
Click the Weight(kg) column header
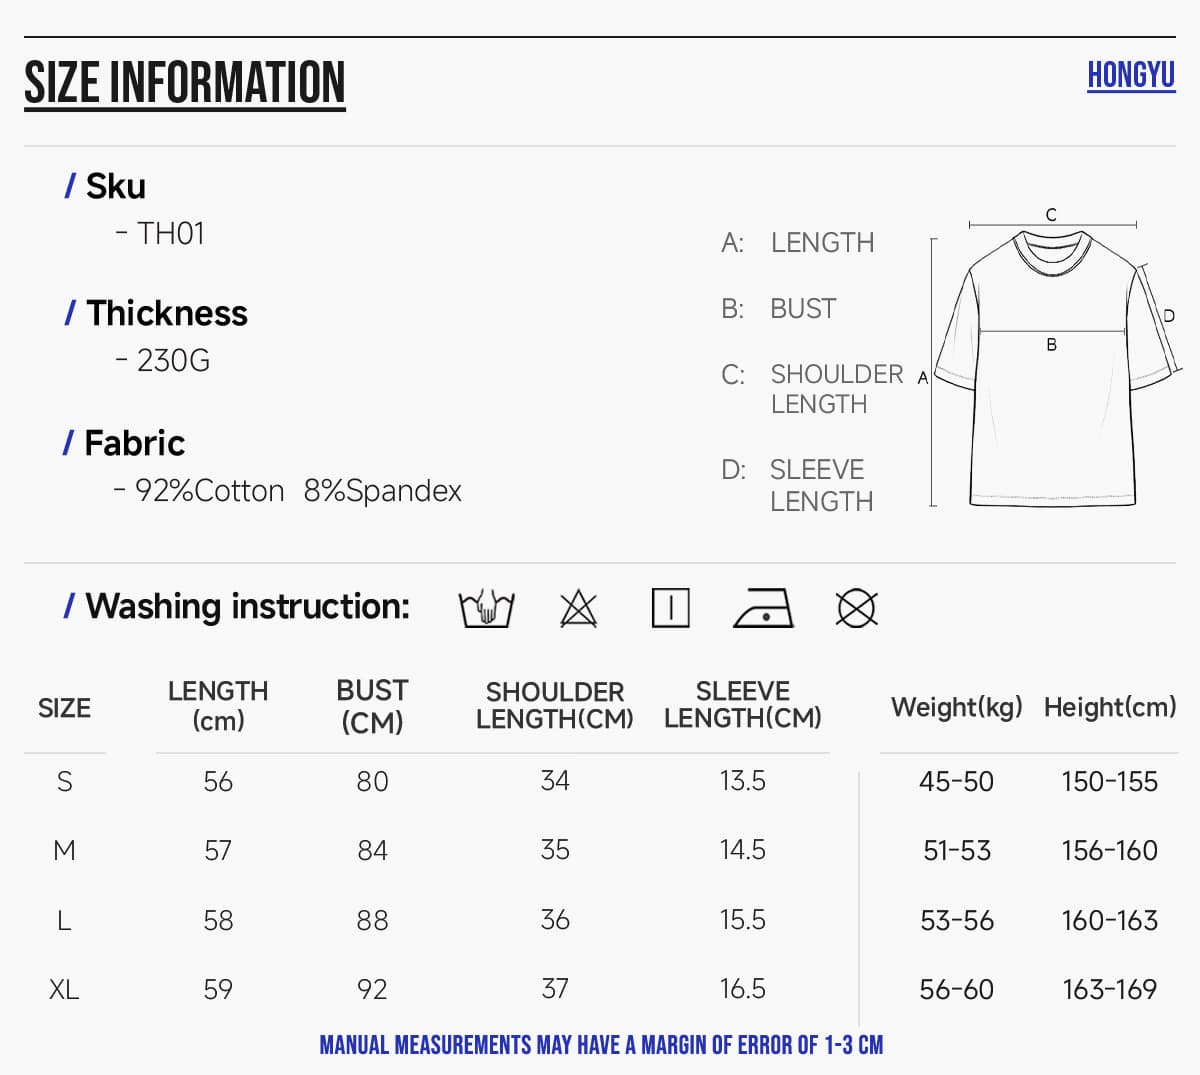coord(957,707)
